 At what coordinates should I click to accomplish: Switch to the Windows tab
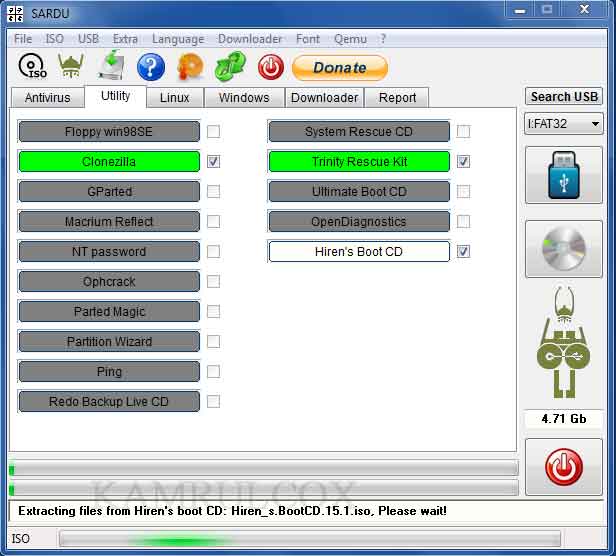(x=244, y=97)
